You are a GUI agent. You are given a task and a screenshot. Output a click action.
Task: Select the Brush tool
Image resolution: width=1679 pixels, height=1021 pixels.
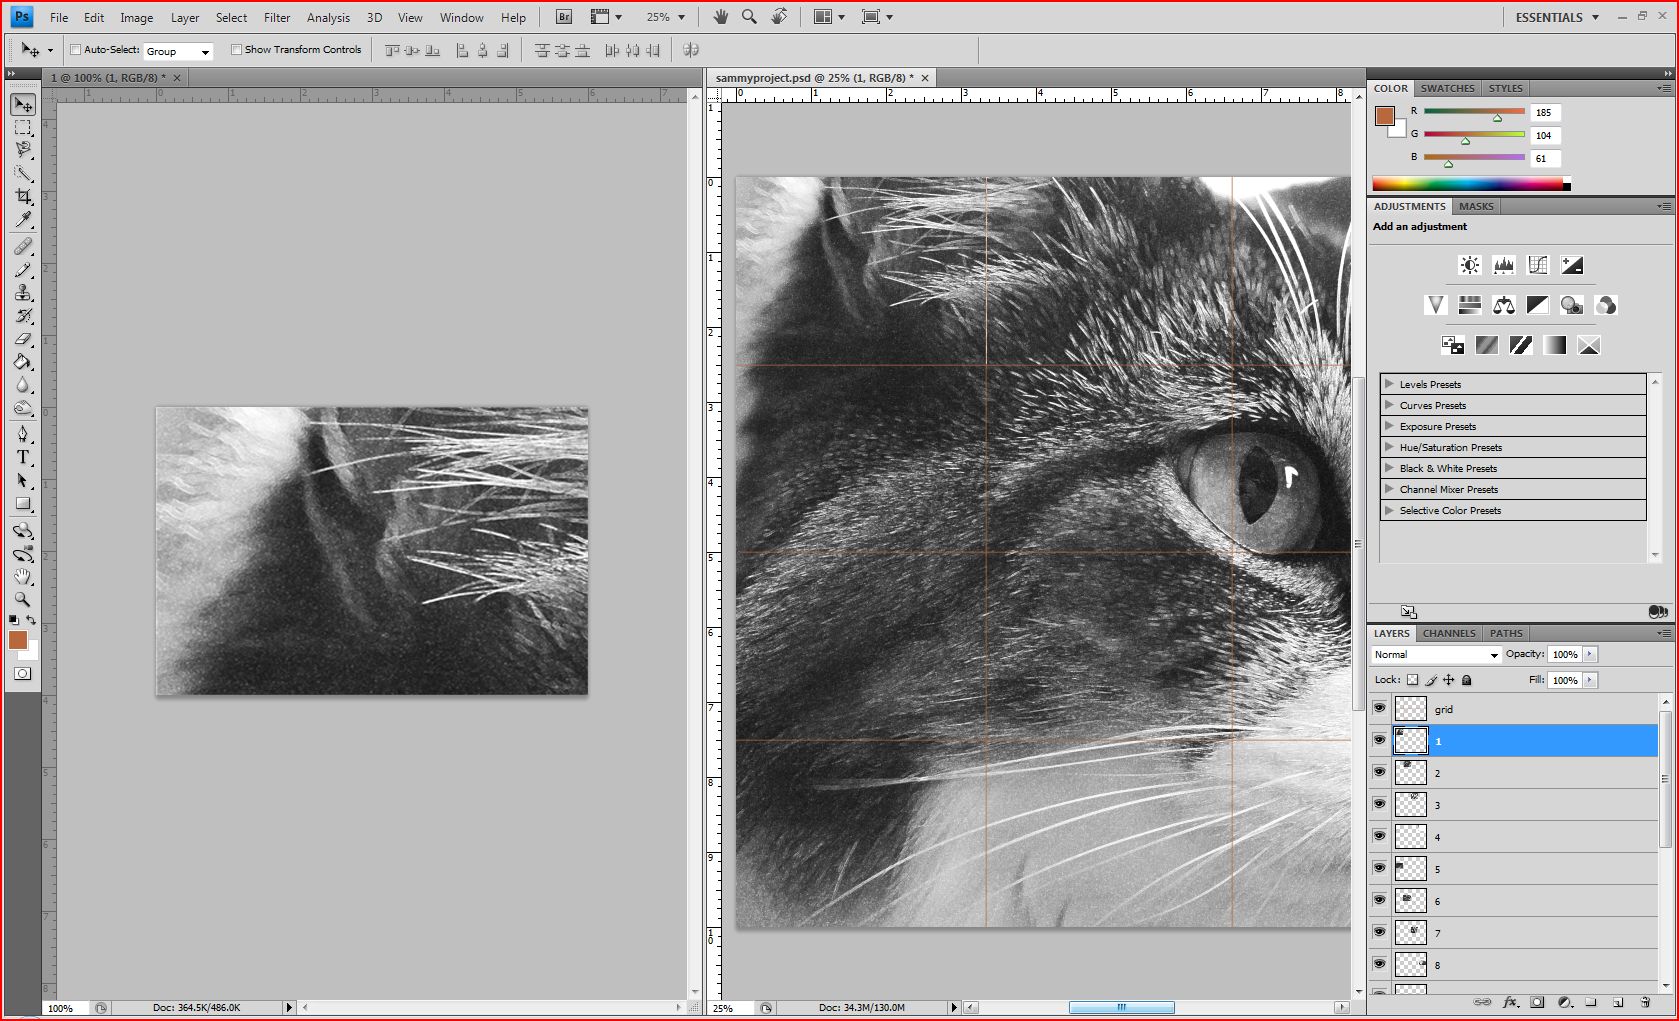pyautogui.click(x=23, y=270)
